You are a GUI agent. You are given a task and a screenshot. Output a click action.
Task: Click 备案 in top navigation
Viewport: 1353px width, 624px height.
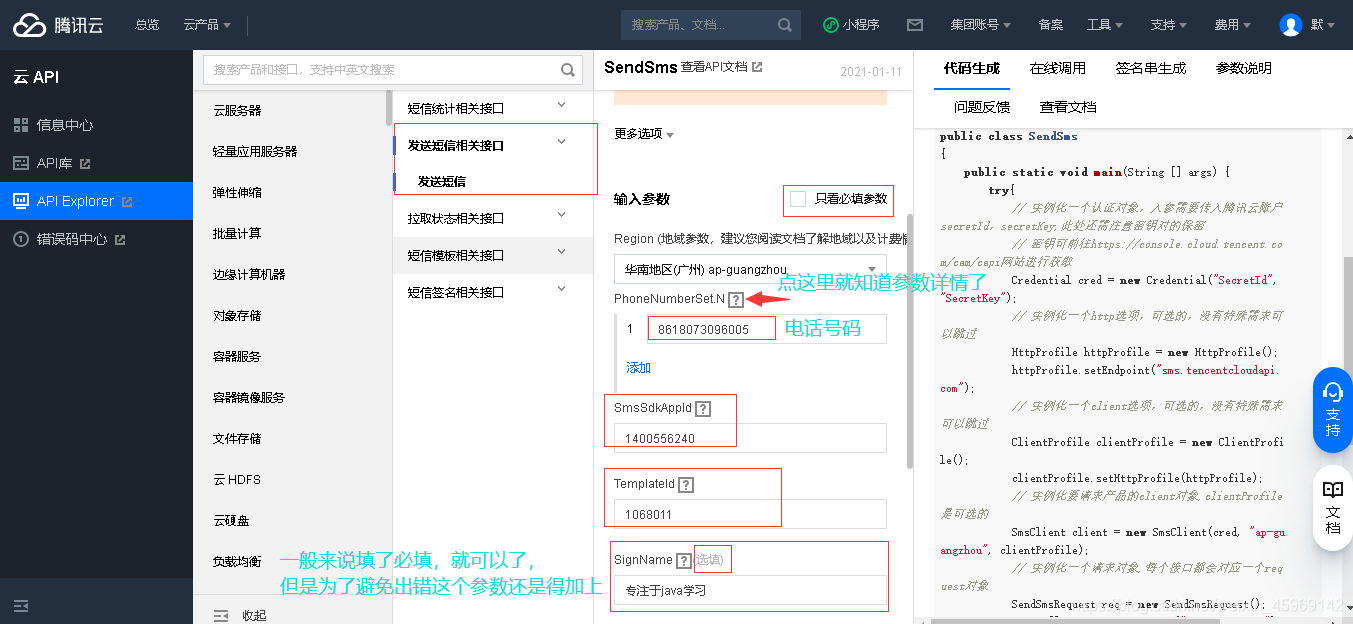(x=1051, y=25)
